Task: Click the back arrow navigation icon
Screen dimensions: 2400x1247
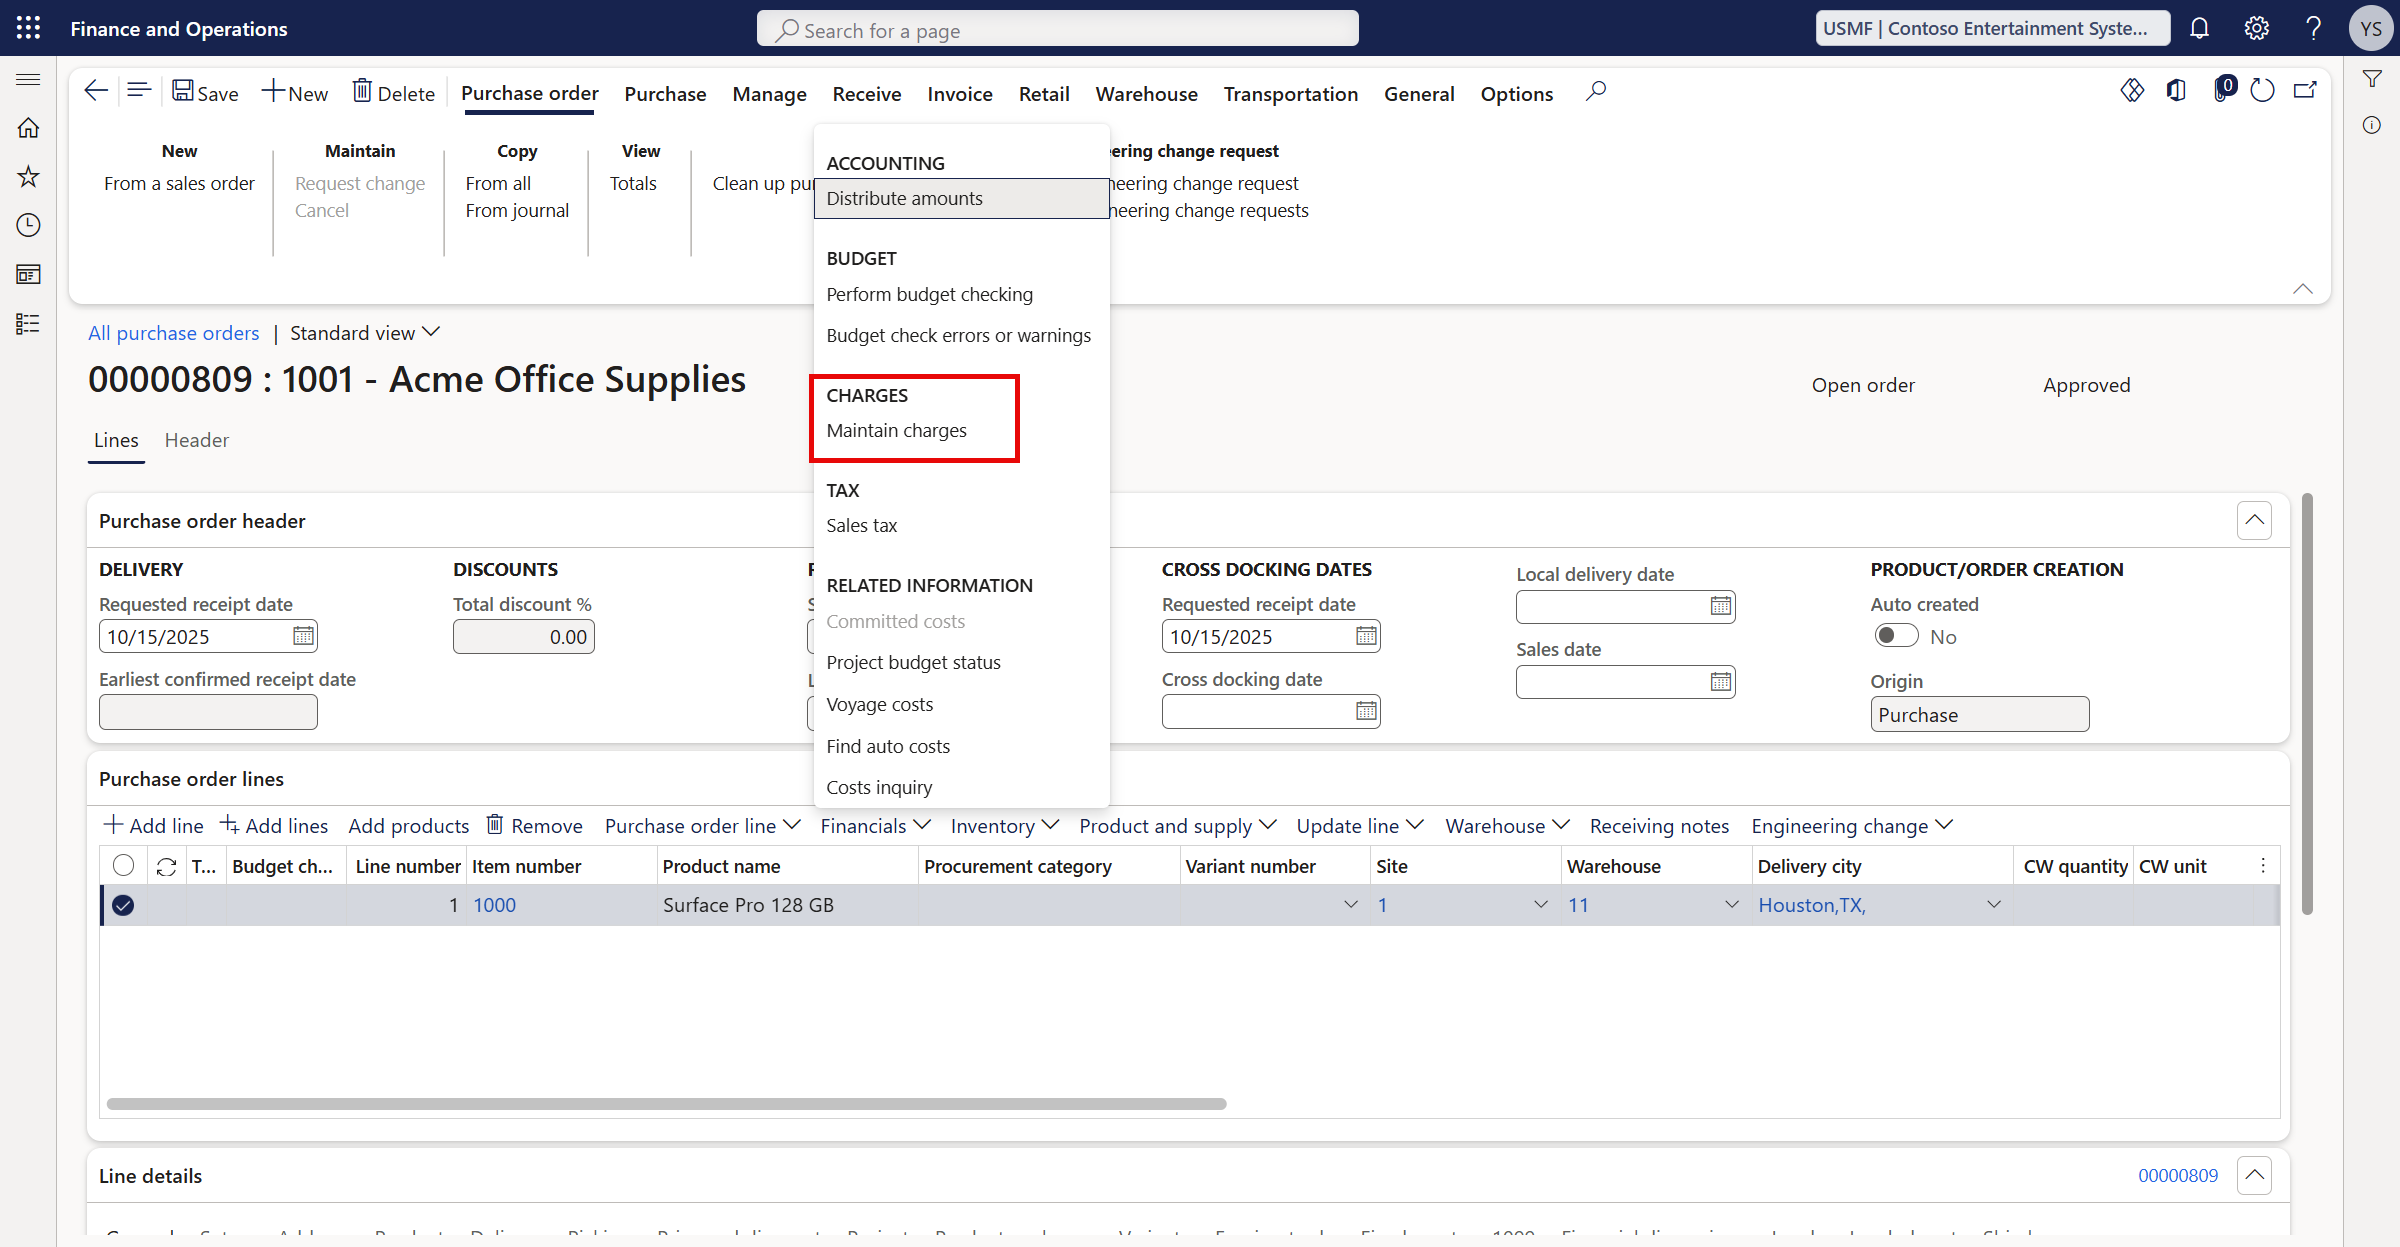Action: [95, 92]
